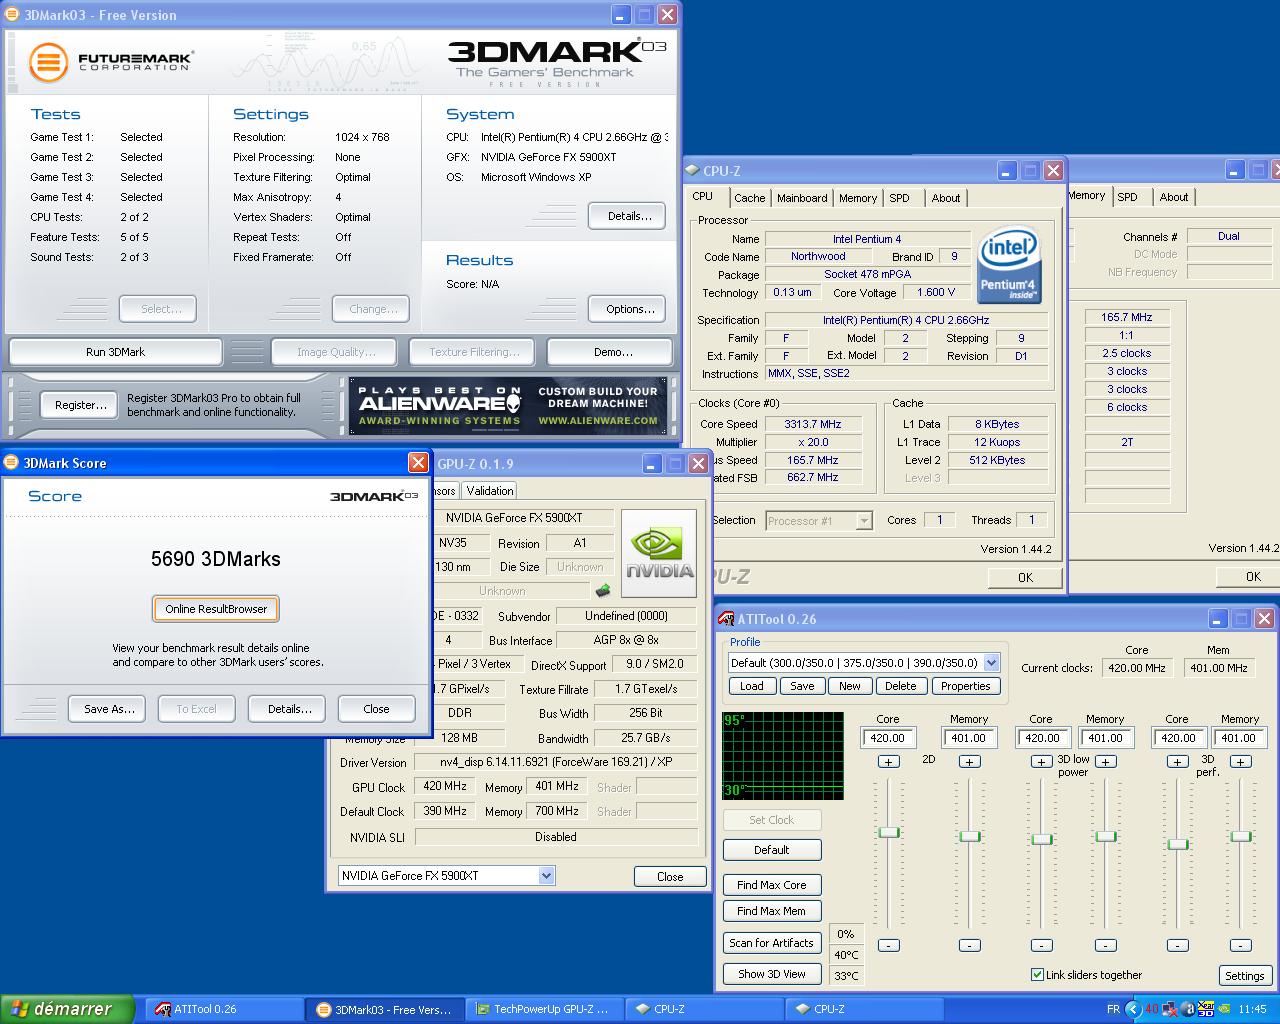Click the 3D low power Memory slider handle
The image size is (1280, 1024).
(1105, 836)
